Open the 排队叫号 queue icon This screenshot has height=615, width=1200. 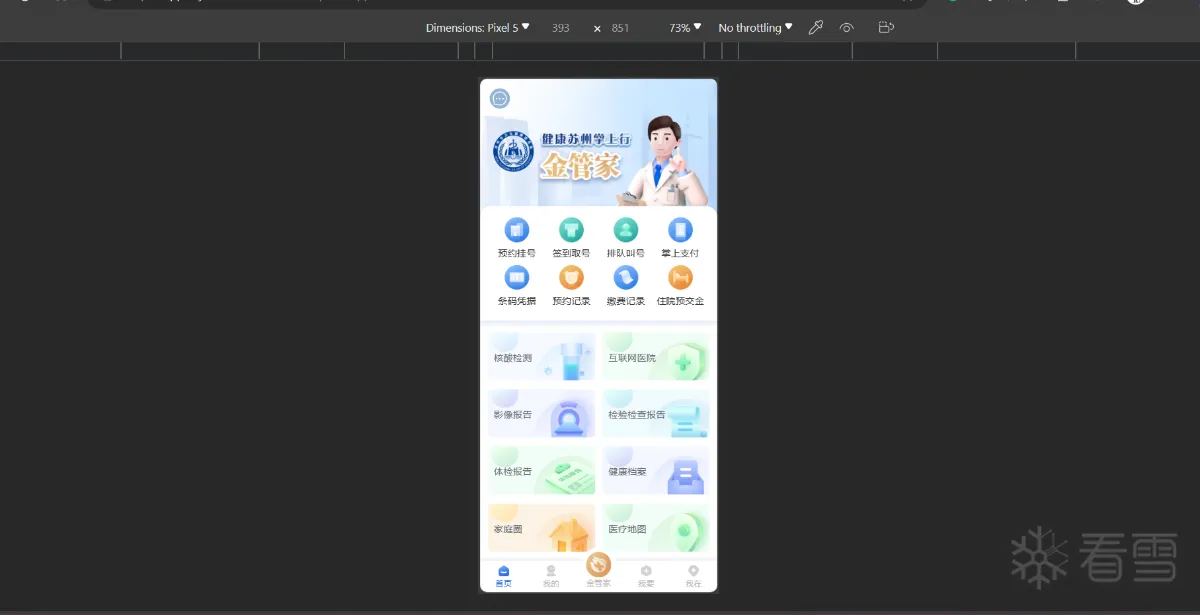[x=626, y=230]
